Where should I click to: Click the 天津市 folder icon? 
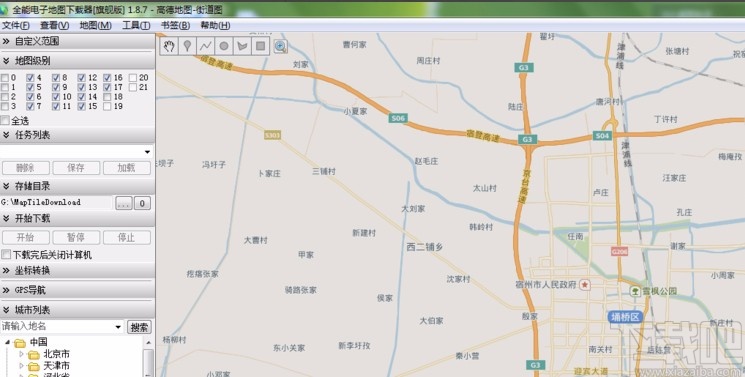[x=33, y=366]
